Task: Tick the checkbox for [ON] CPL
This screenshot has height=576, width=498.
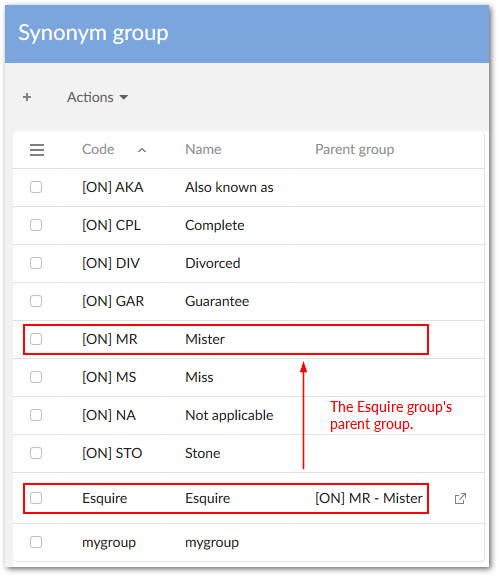Action: pyautogui.click(x=36, y=225)
